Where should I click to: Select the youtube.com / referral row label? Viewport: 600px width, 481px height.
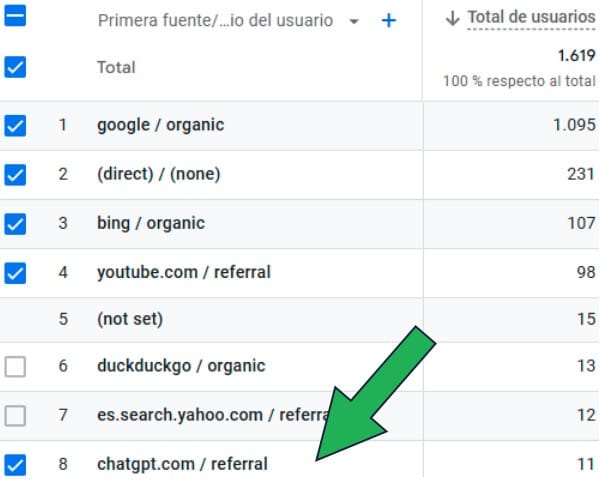click(183, 271)
